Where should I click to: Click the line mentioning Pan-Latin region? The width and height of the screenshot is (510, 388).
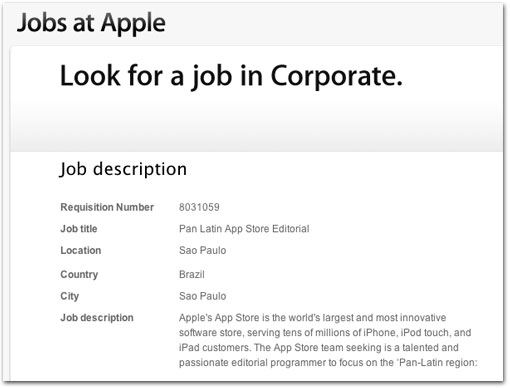[x=328, y=363]
